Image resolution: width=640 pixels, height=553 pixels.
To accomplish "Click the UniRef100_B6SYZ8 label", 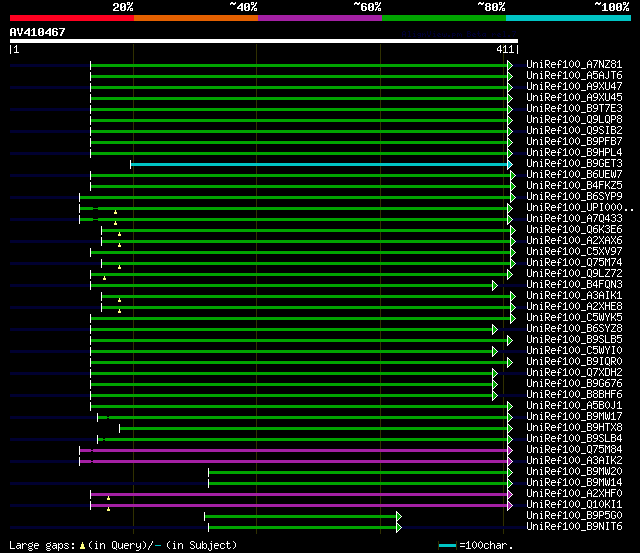I will tap(574, 329).
